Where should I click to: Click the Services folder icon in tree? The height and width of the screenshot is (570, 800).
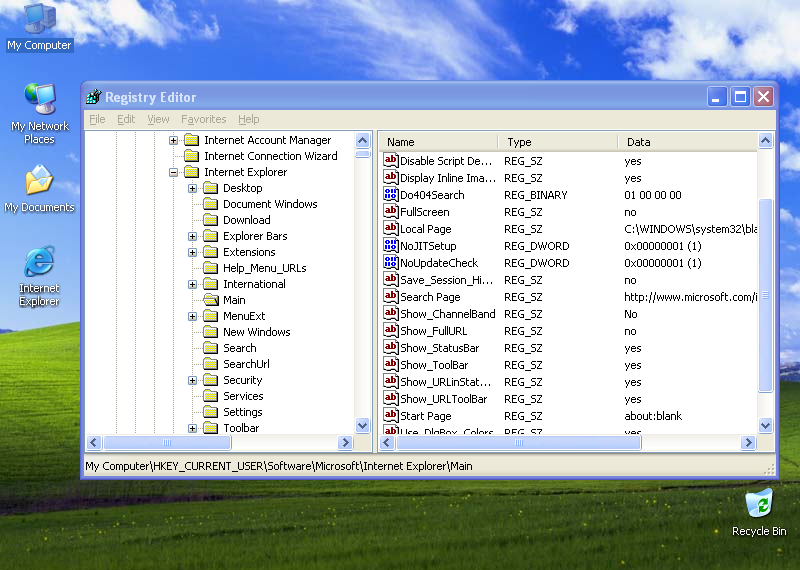(x=211, y=396)
